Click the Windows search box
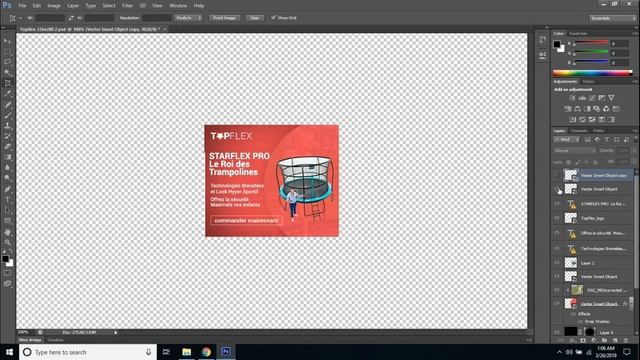640x360 pixels. tap(88, 352)
